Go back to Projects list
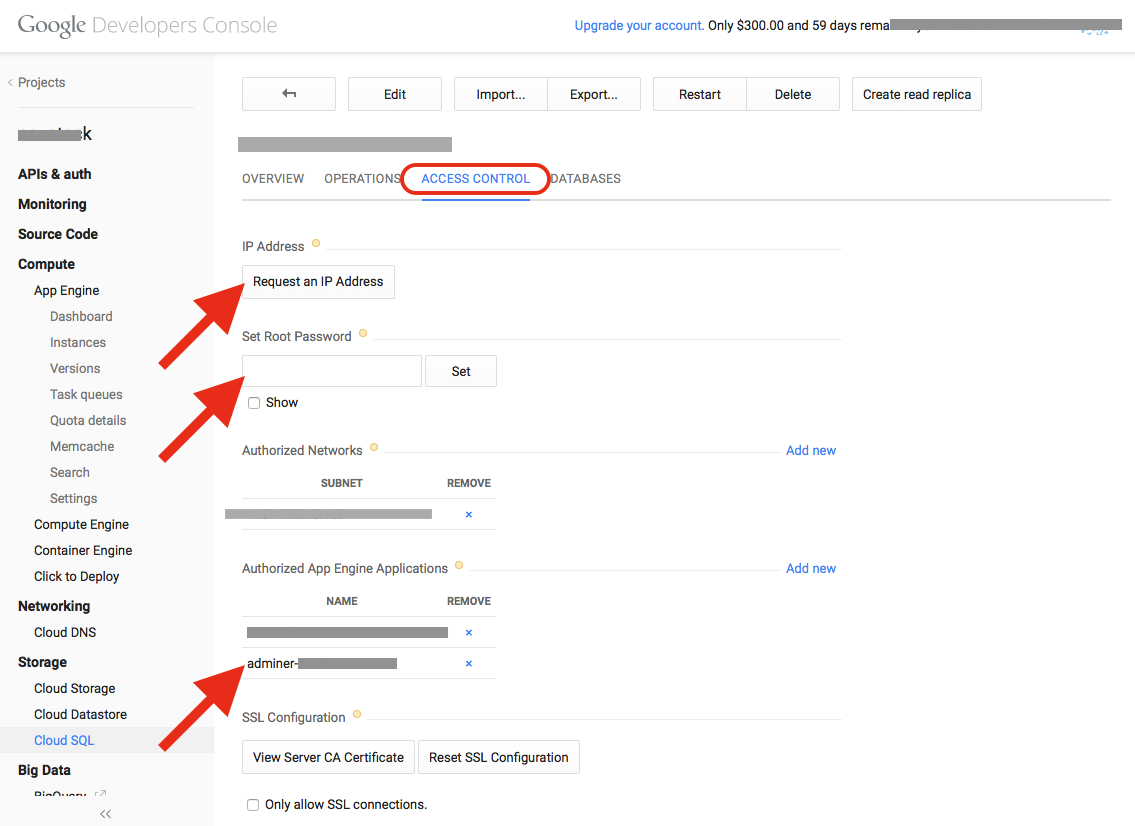This screenshot has width=1135, height=826. coord(41,83)
